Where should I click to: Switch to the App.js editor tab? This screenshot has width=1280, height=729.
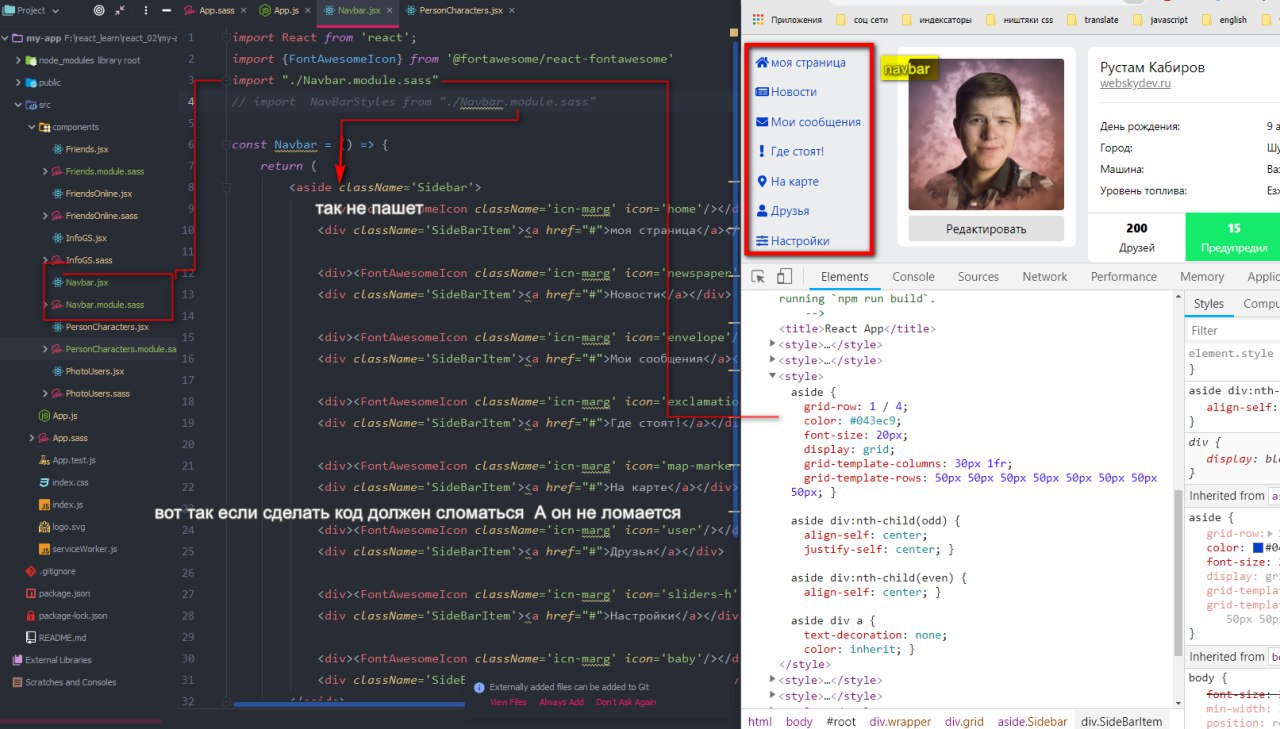click(x=285, y=10)
